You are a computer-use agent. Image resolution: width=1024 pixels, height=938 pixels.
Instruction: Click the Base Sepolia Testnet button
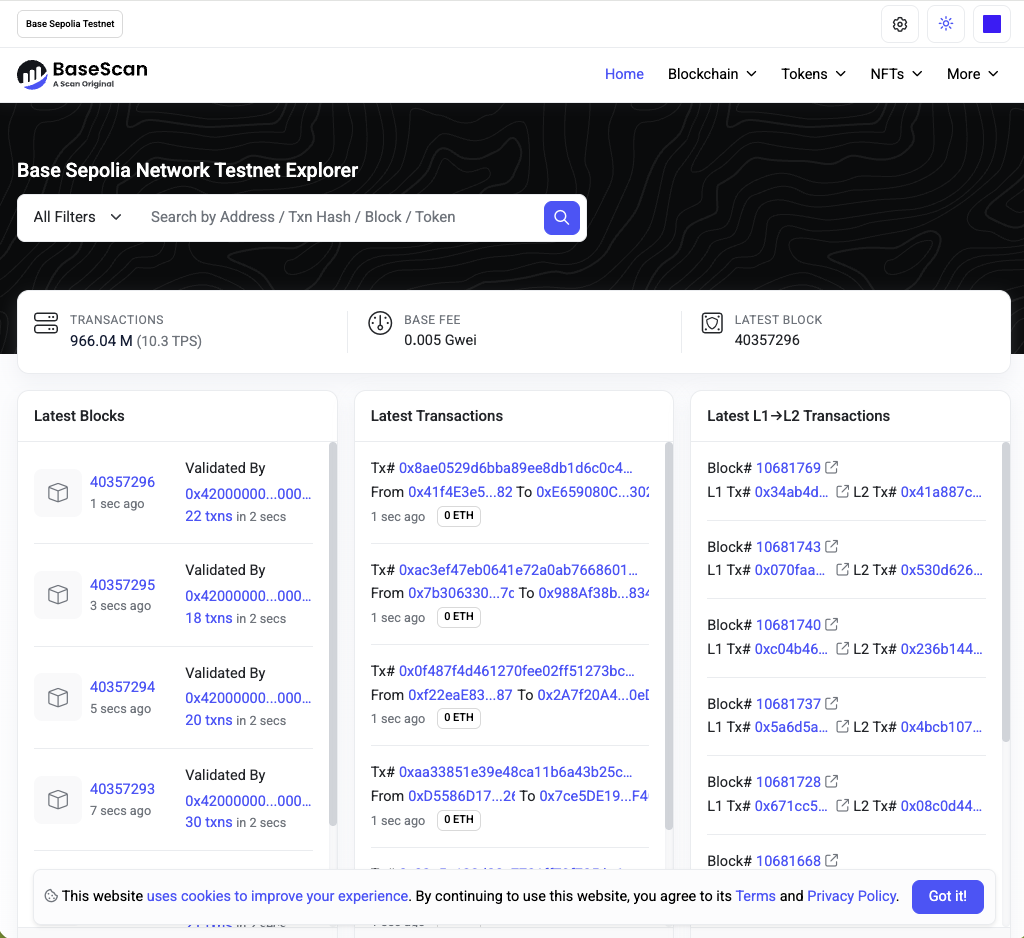pyautogui.click(x=70, y=24)
